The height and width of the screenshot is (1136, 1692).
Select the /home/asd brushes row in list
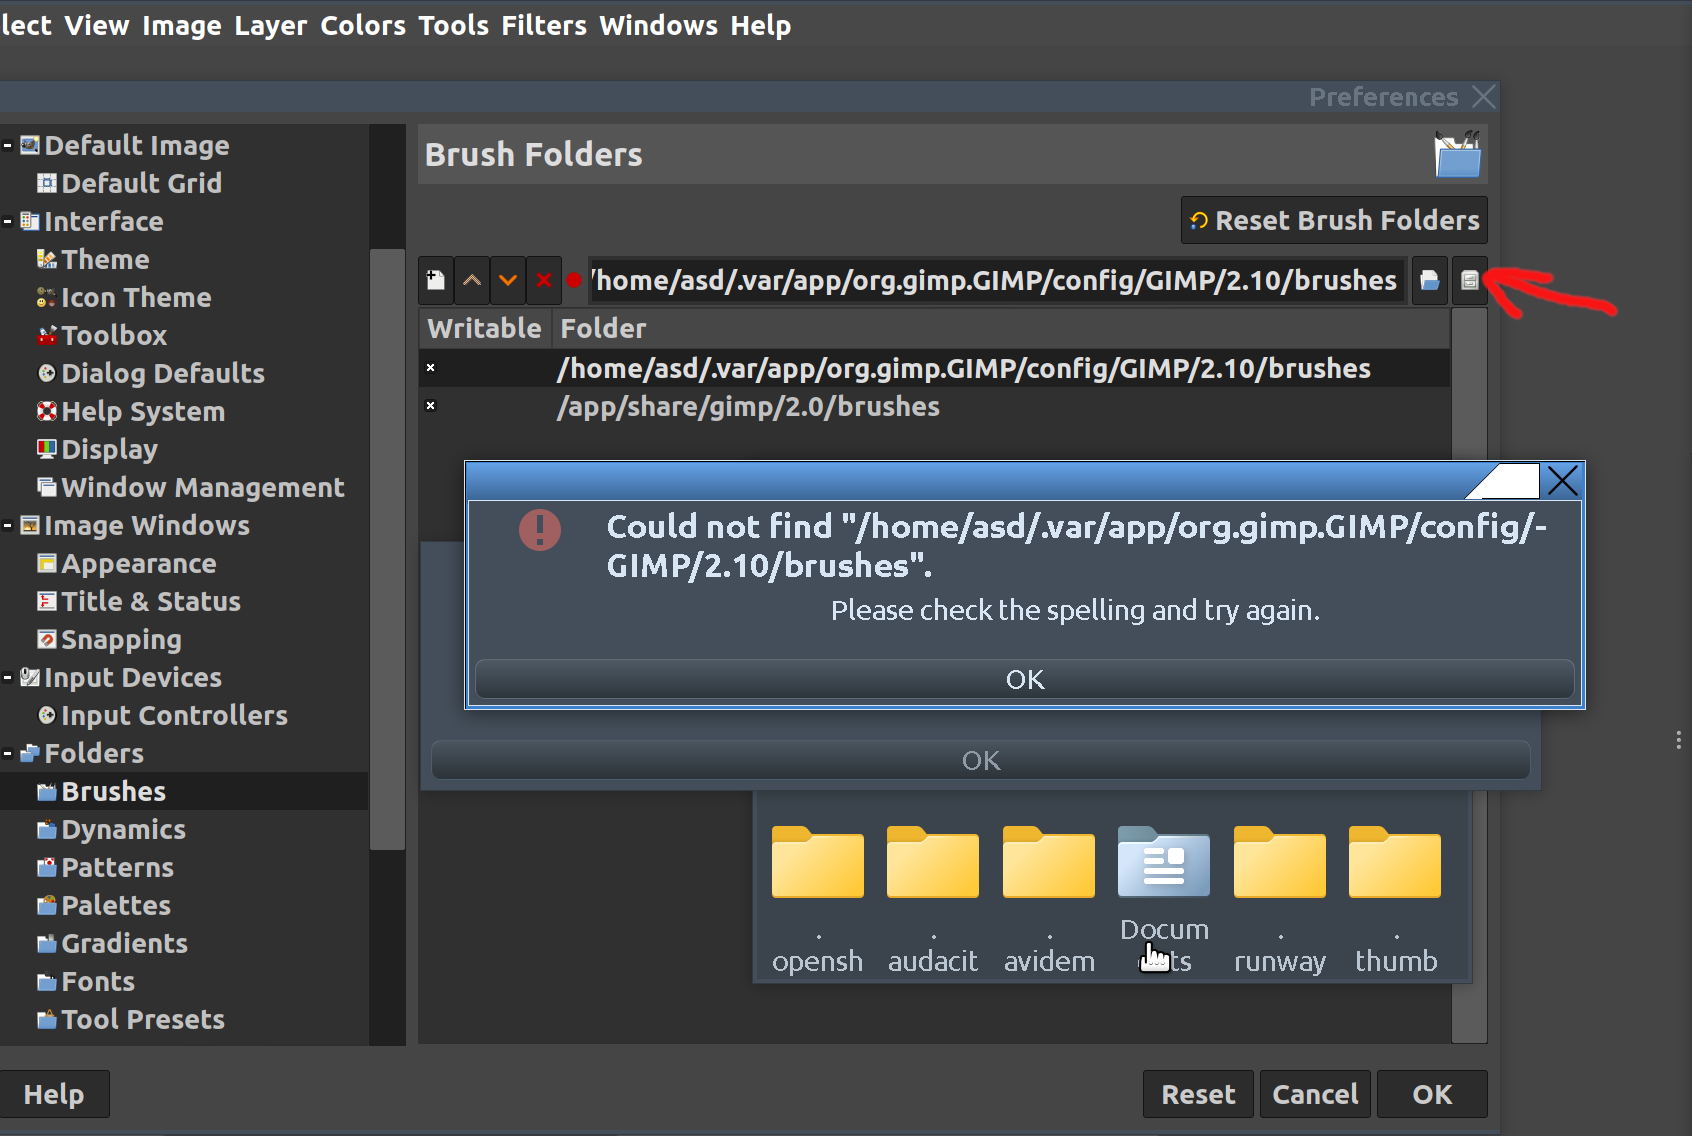(935, 368)
